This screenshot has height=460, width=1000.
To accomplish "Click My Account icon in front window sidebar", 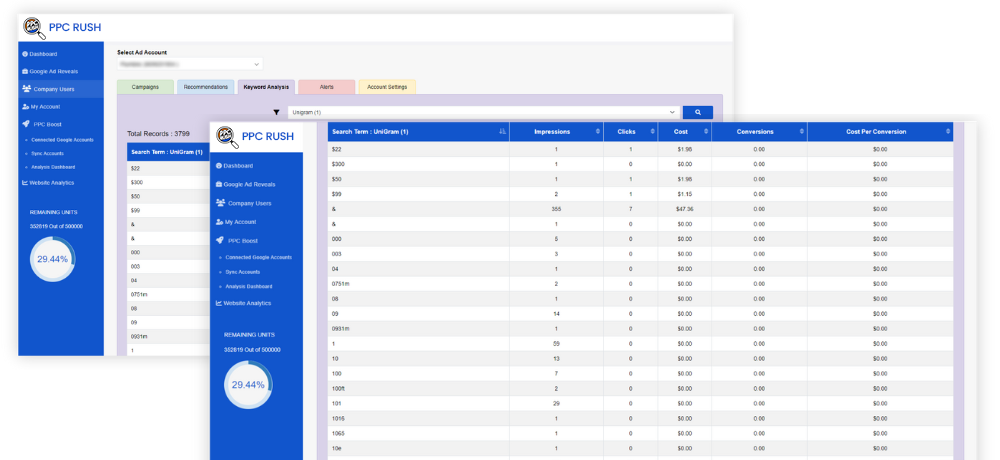I will point(219,222).
